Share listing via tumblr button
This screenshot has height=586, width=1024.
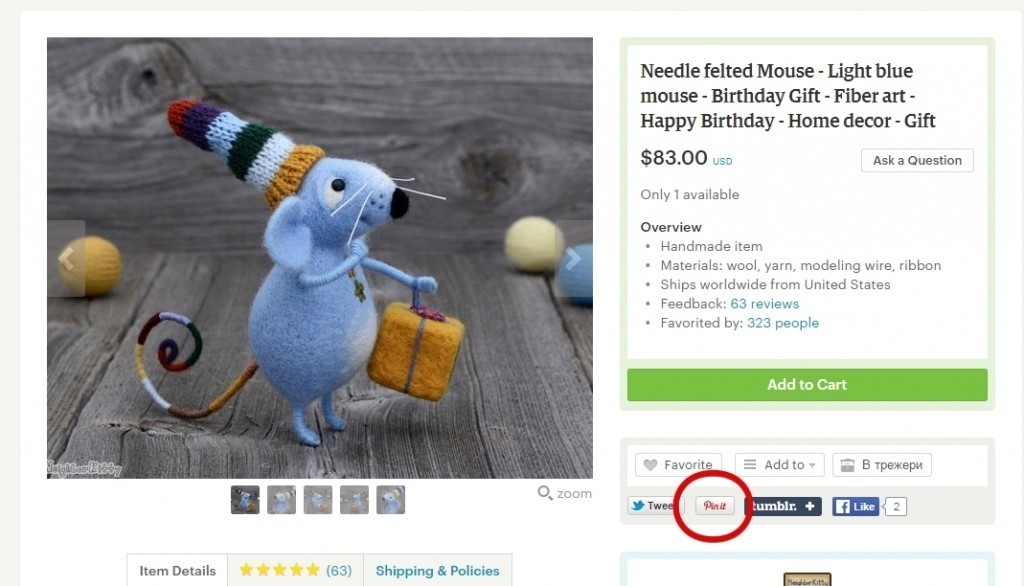(784, 506)
